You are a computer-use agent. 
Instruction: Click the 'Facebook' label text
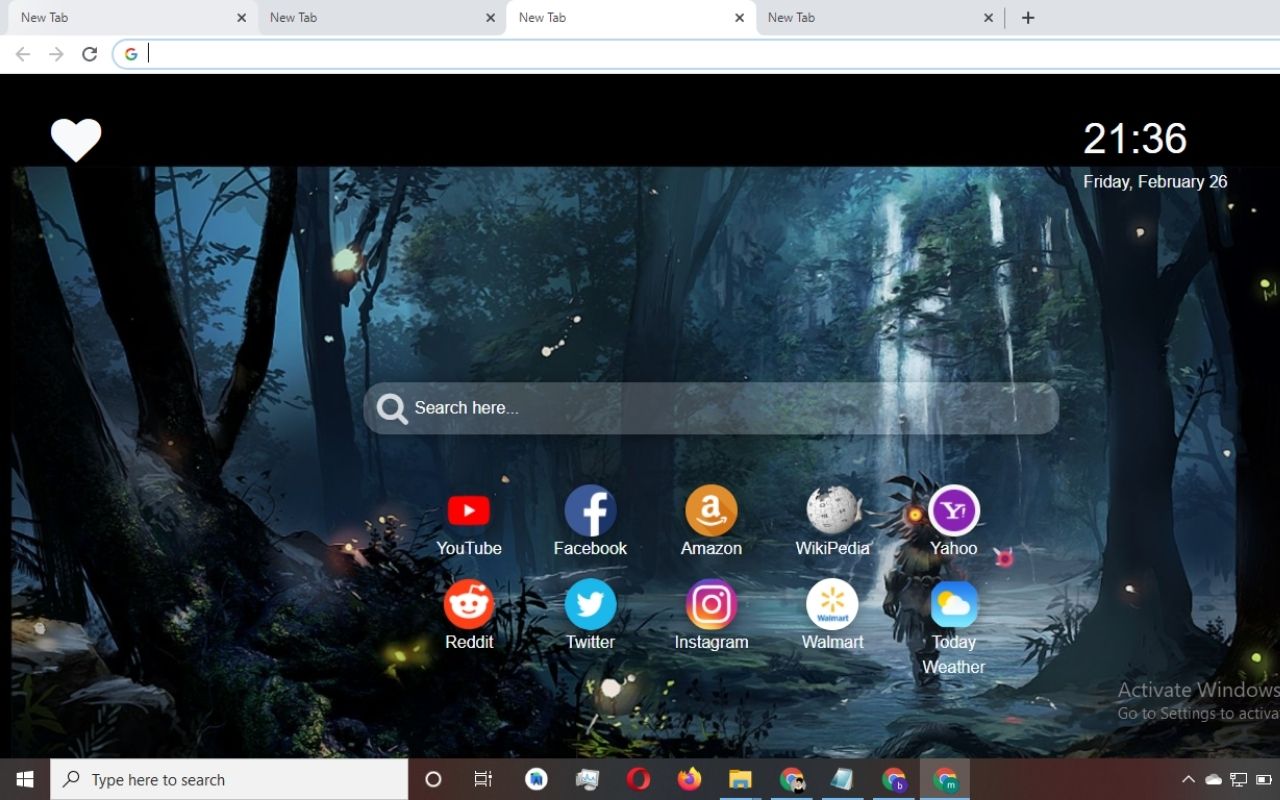click(590, 548)
